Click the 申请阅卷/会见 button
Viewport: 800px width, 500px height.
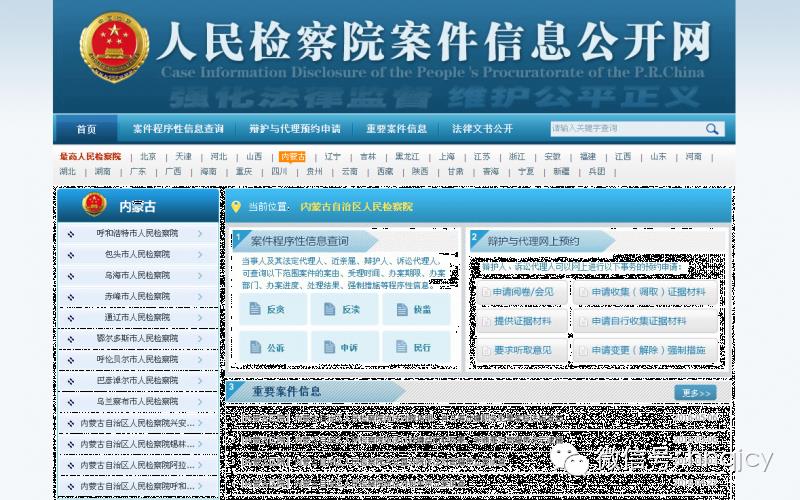pyautogui.click(x=523, y=292)
